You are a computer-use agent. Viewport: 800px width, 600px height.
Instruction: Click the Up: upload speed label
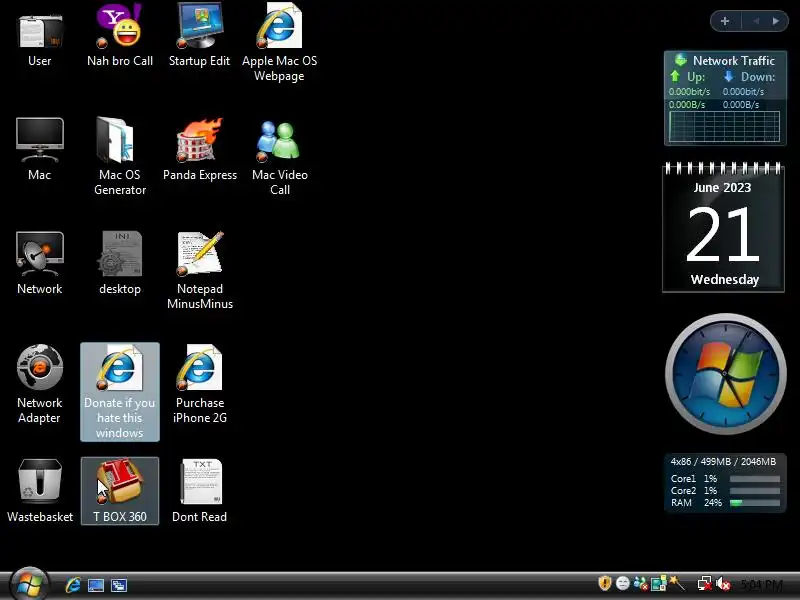(696, 77)
